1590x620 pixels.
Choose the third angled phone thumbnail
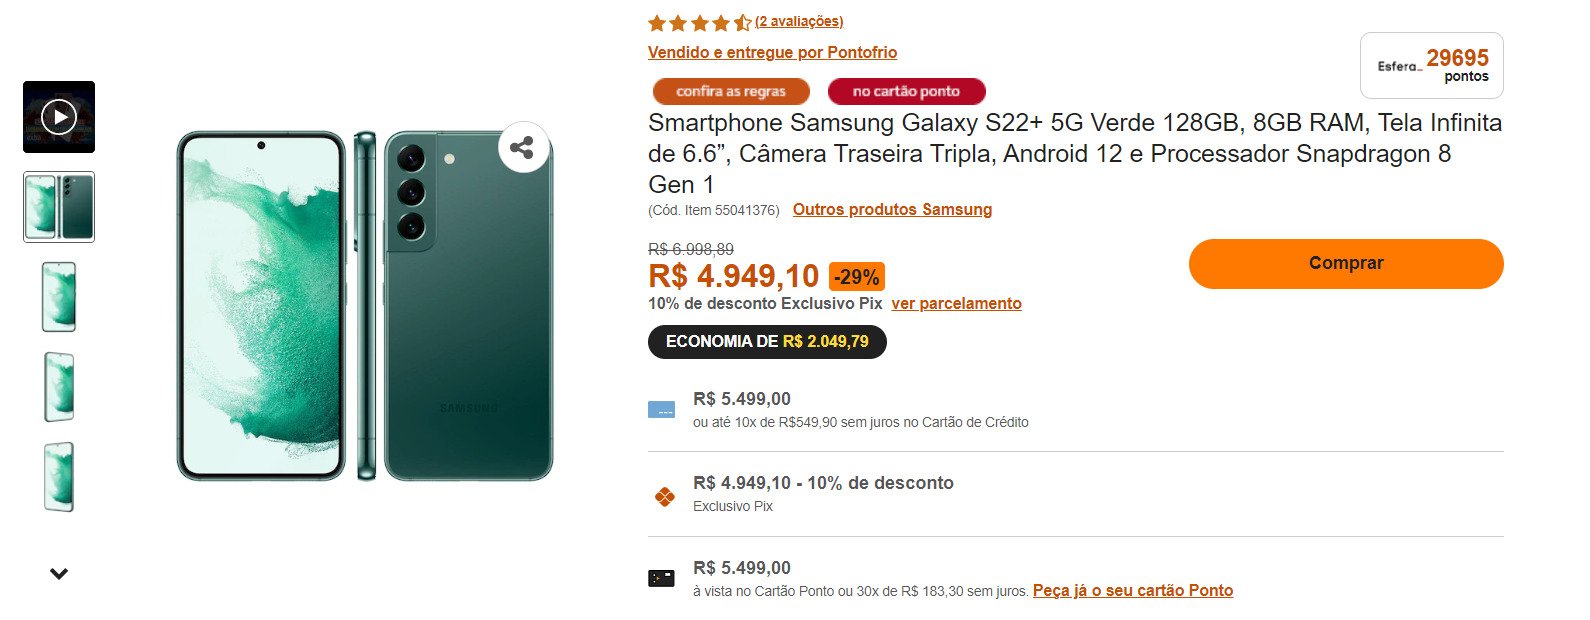pyautogui.click(x=59, y=387)
